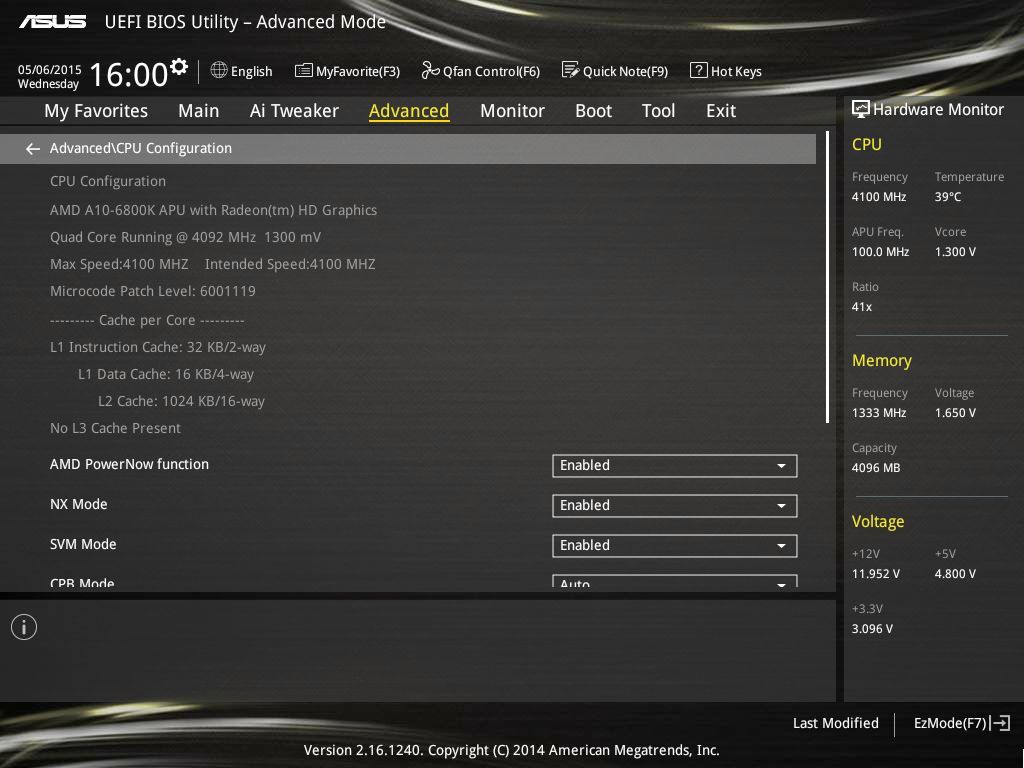Screen dimensions: 1024x768
Task: Click the arrow on the NX Mode dropdown
Action: [781, 506]
